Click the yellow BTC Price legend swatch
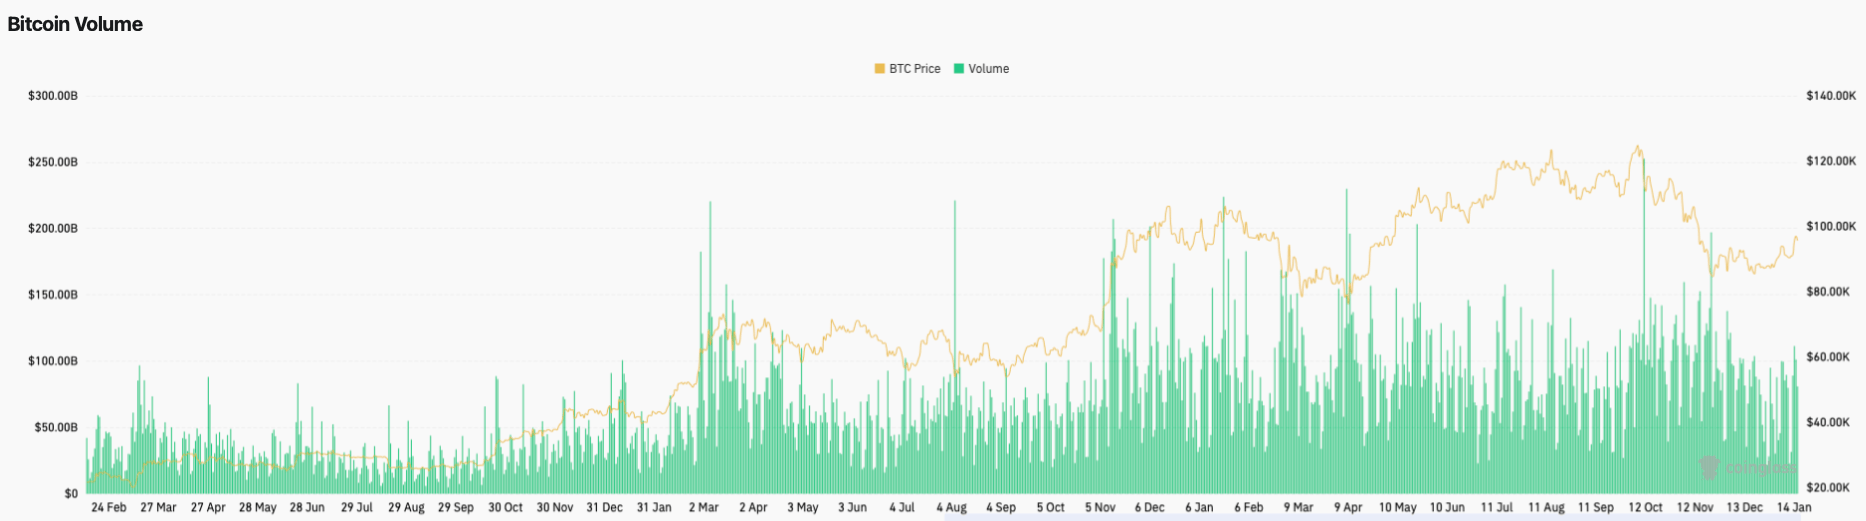Screen dimensions: 1866x521 pos(879,69)
